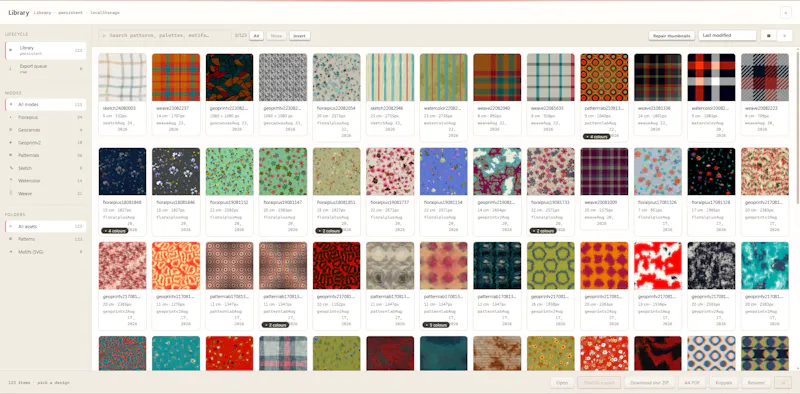Filter by Sketch mode

pyautogui.click(x=45, y=168)
